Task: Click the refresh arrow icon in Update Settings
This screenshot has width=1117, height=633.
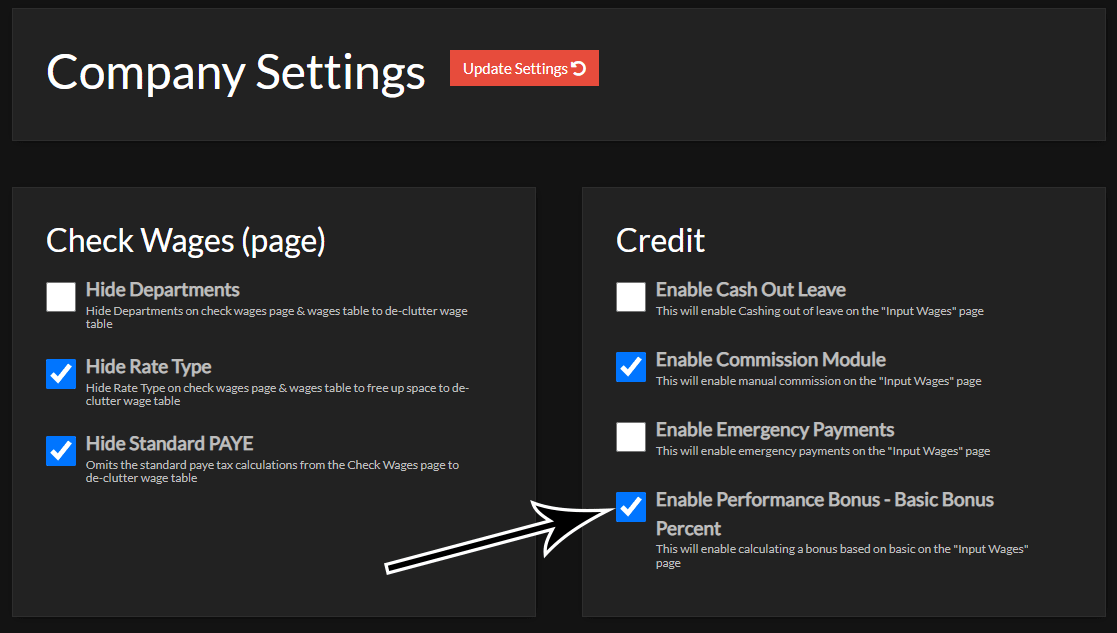Action: click(x=578, y=68)
